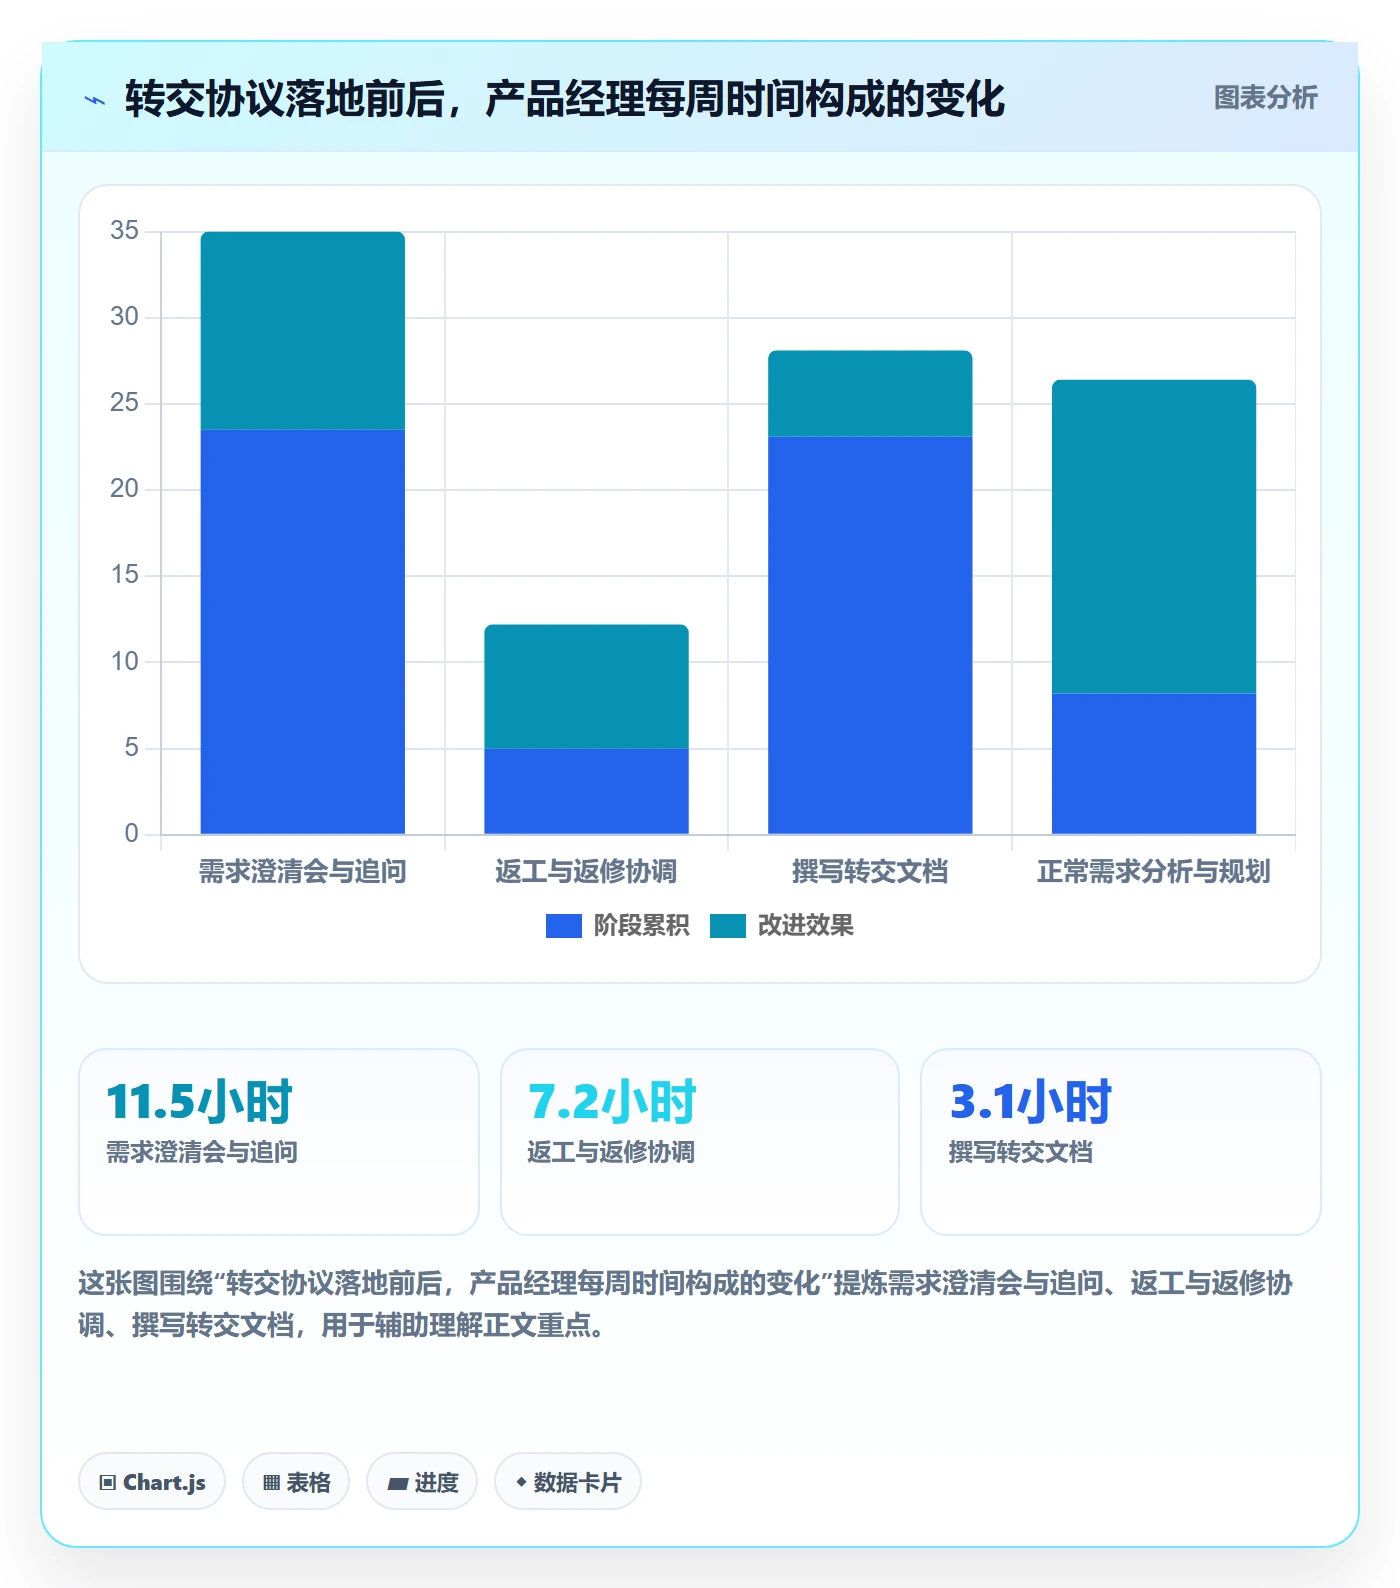Click the teal 撰写转交文档 bar segment
1400x1588 pixels.
click(870, 394)
